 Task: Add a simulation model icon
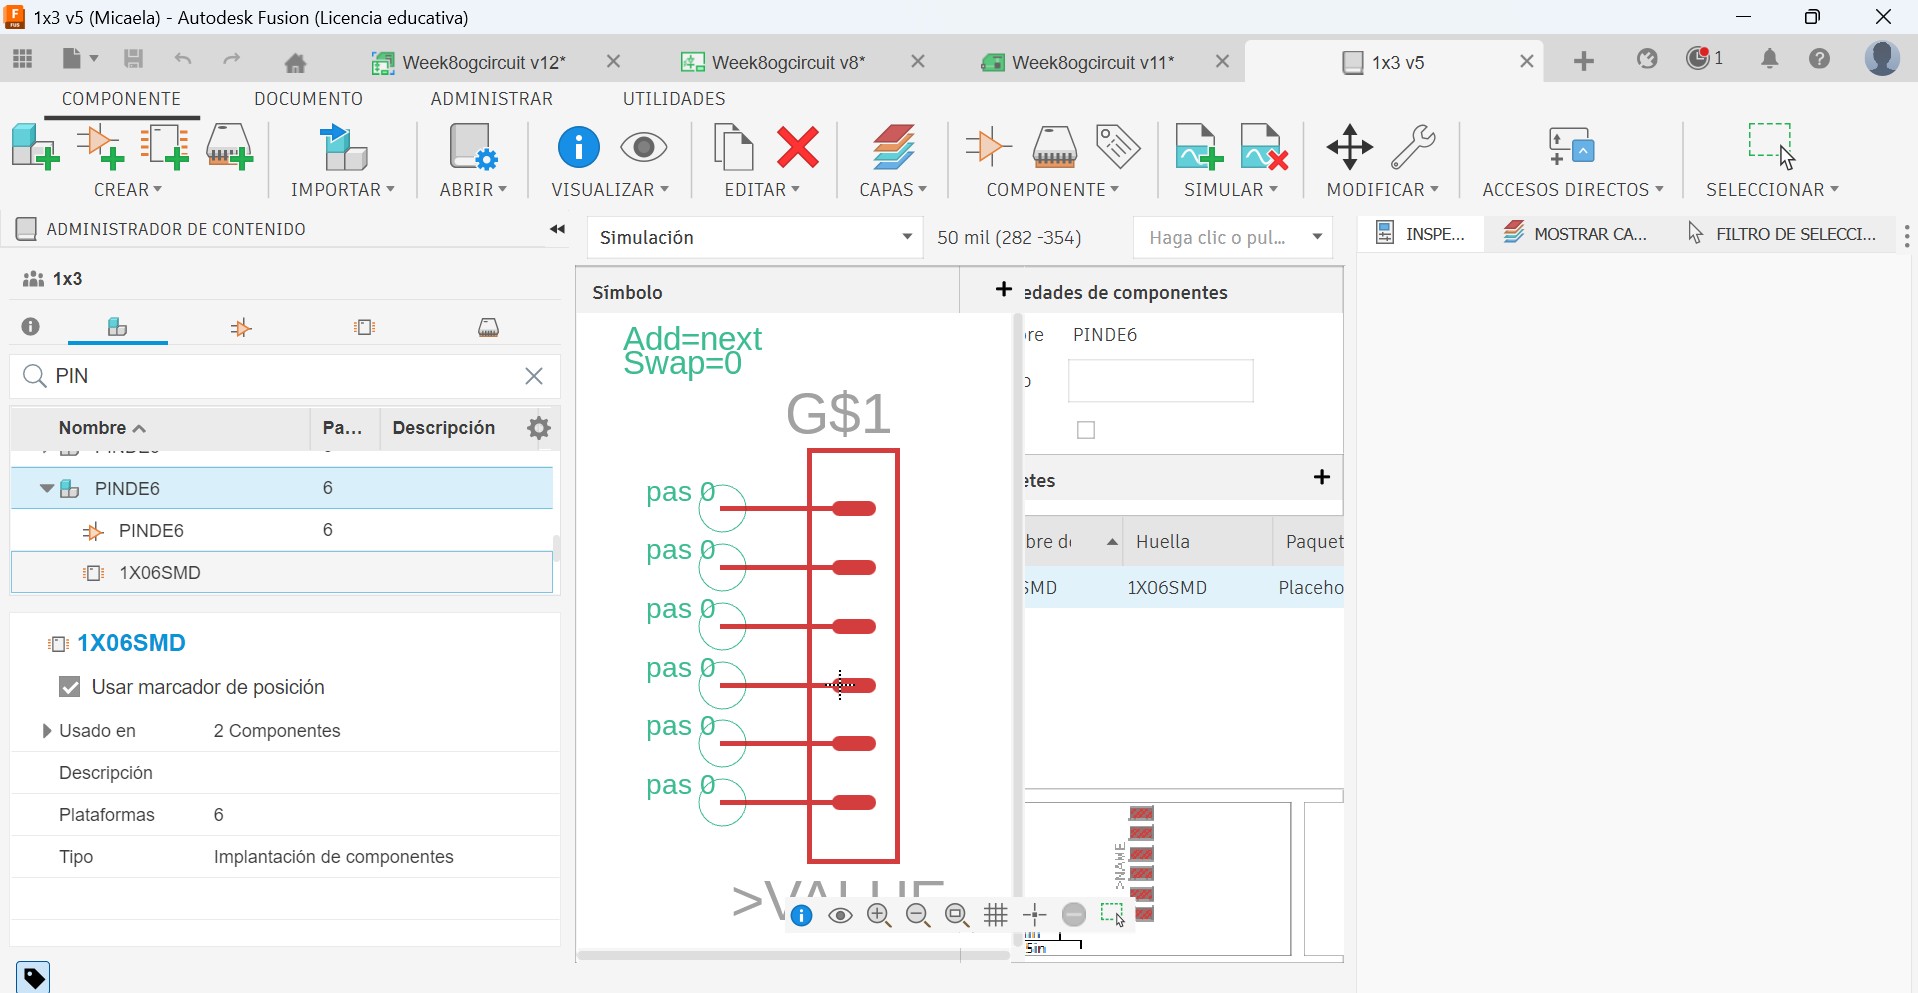click(1199, 147)
